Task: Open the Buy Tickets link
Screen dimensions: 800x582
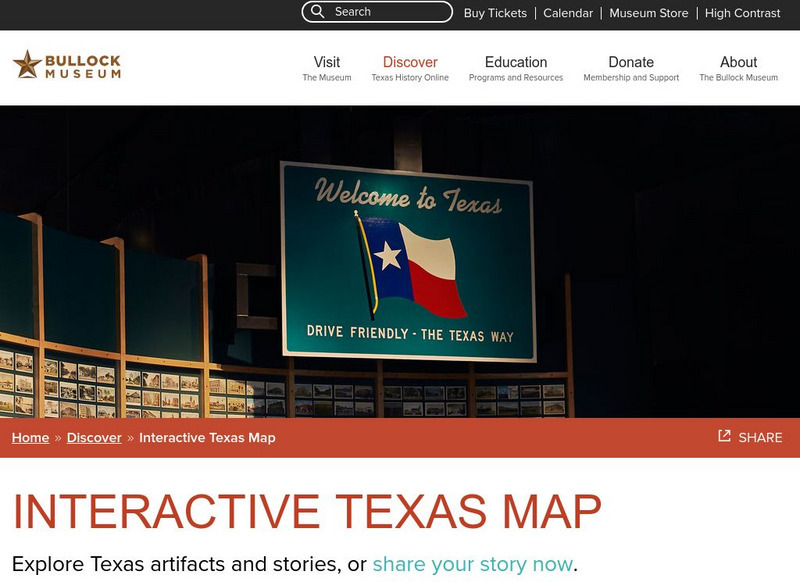Action: (x=495, y=13)
